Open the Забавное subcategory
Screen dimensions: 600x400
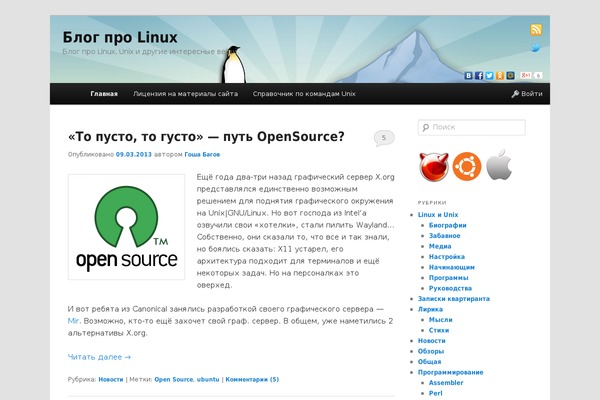pyautogui.click(x=445, y=236)
